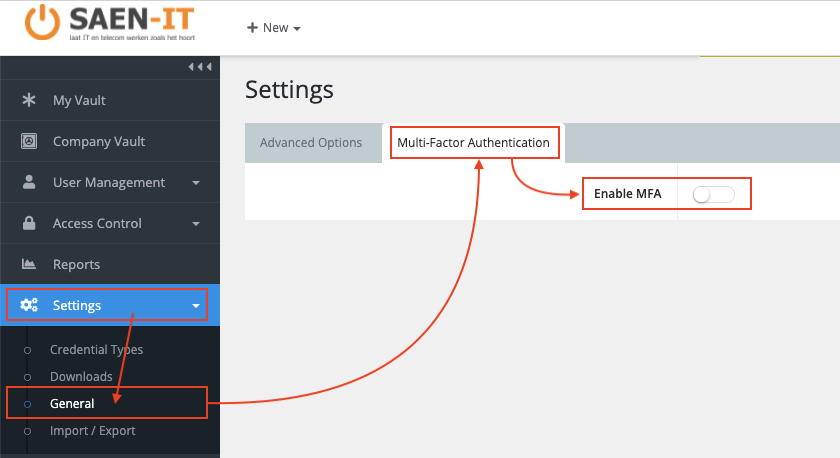Click the User Management person icon

click(29, 182)
